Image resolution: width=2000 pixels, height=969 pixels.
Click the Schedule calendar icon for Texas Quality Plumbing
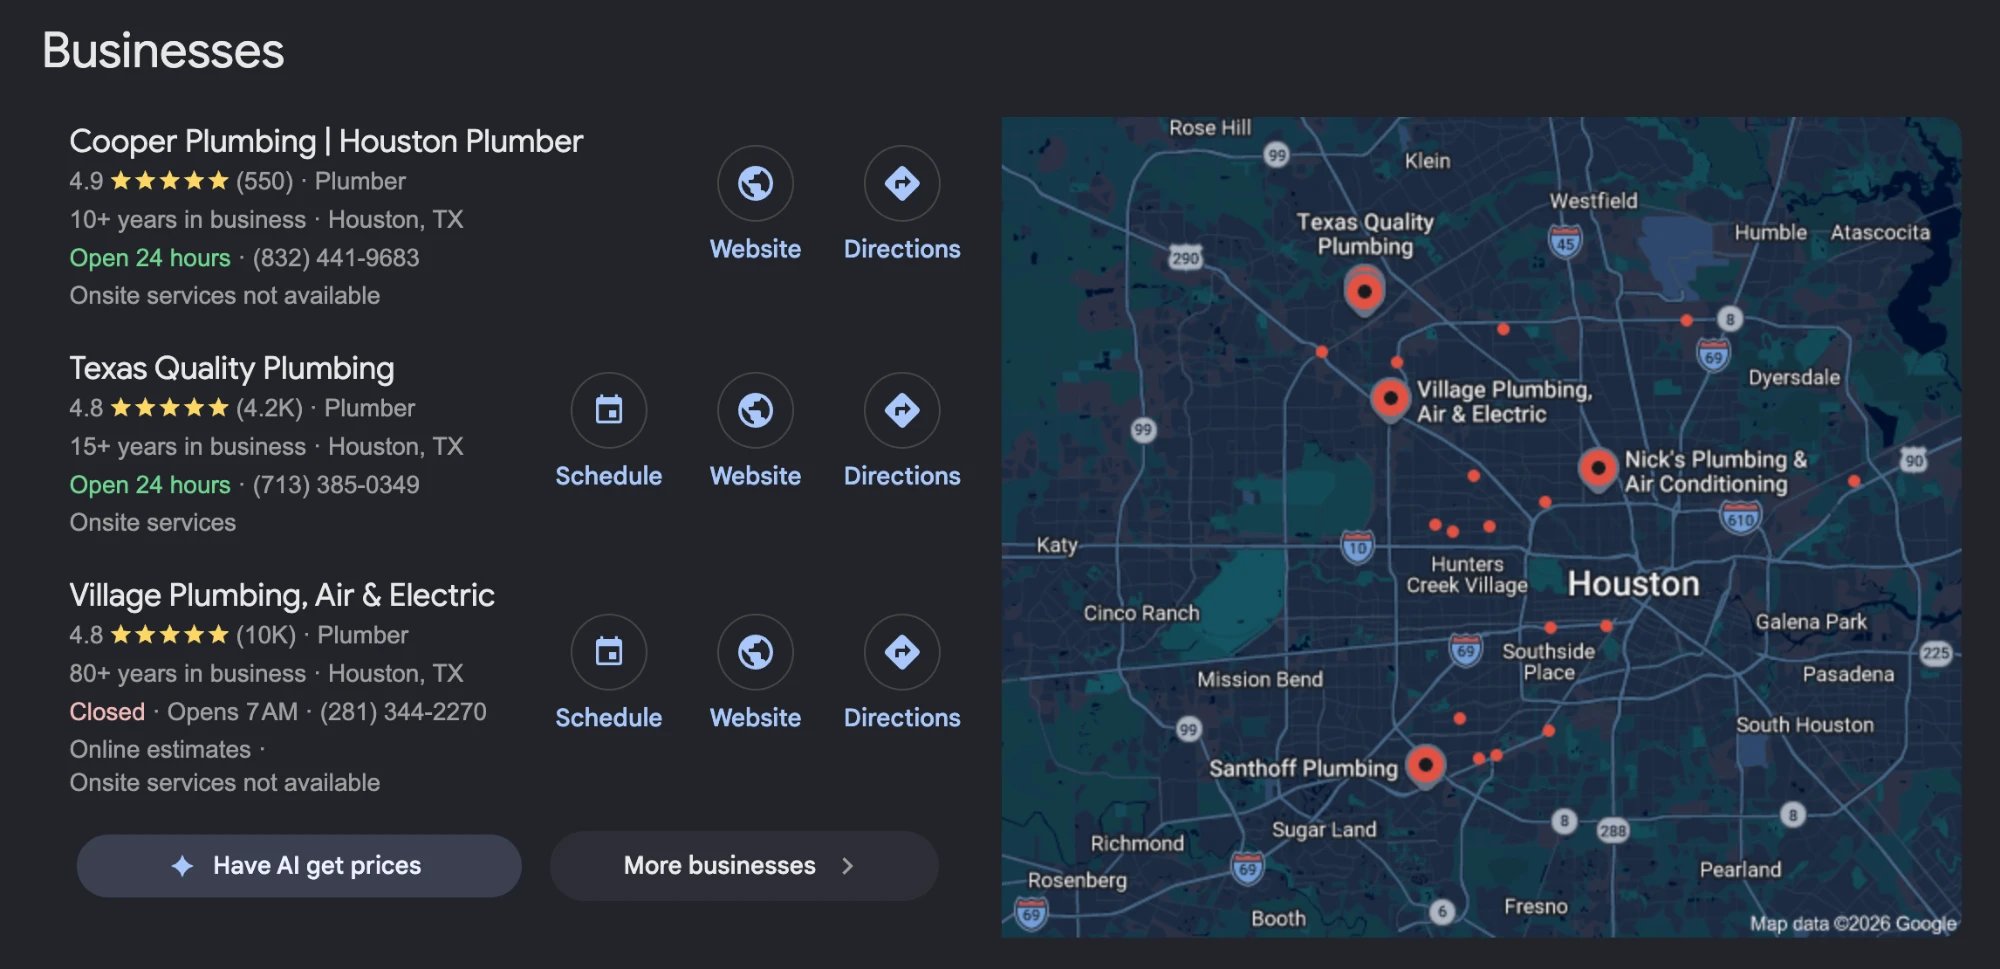coord(609,411)
